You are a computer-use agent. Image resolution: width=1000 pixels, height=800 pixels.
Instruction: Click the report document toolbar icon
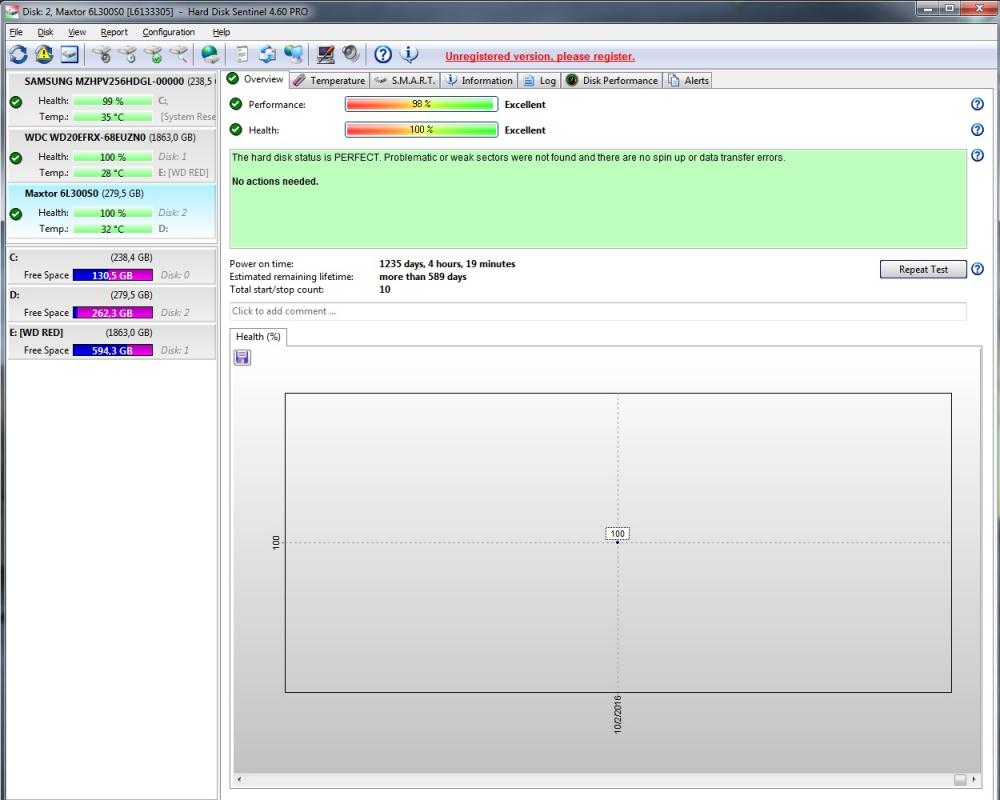point(242,55)
